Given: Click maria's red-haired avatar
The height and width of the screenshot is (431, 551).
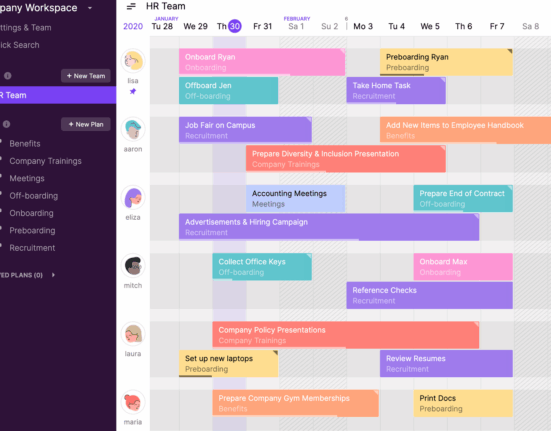Looking at the screenshot, I should point(133,402).
